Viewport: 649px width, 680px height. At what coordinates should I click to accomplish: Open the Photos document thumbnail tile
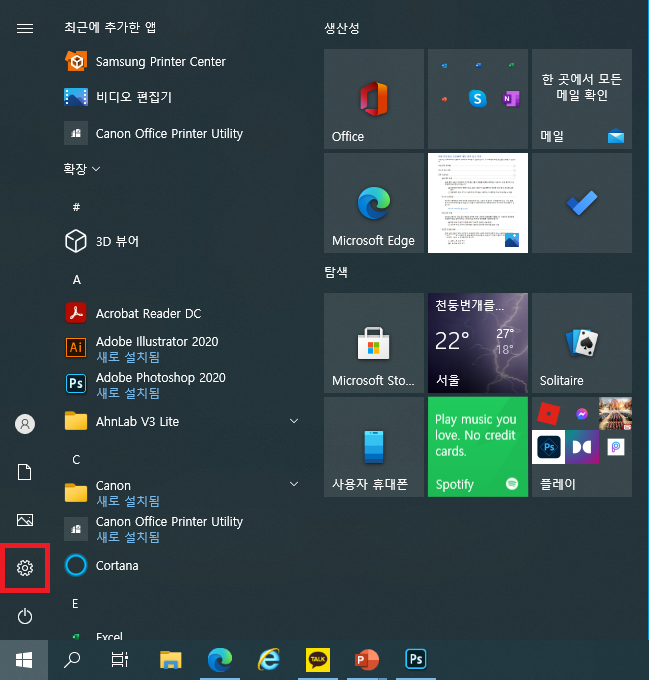tap(478, 203)
